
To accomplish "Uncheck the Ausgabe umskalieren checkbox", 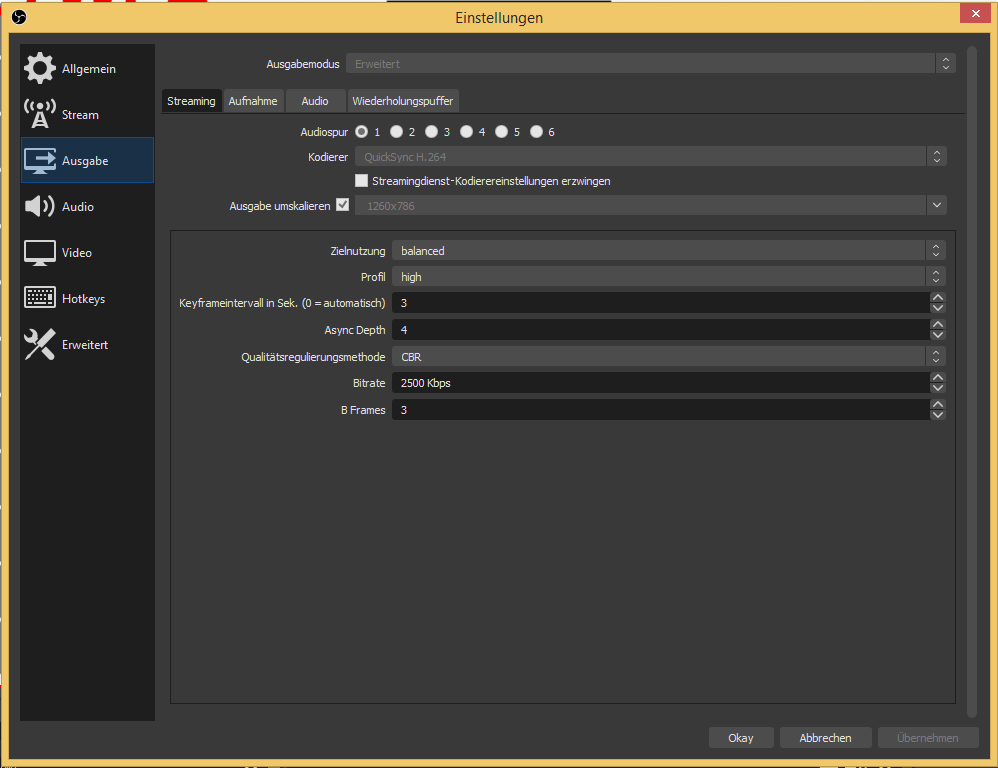I will 343,206.
